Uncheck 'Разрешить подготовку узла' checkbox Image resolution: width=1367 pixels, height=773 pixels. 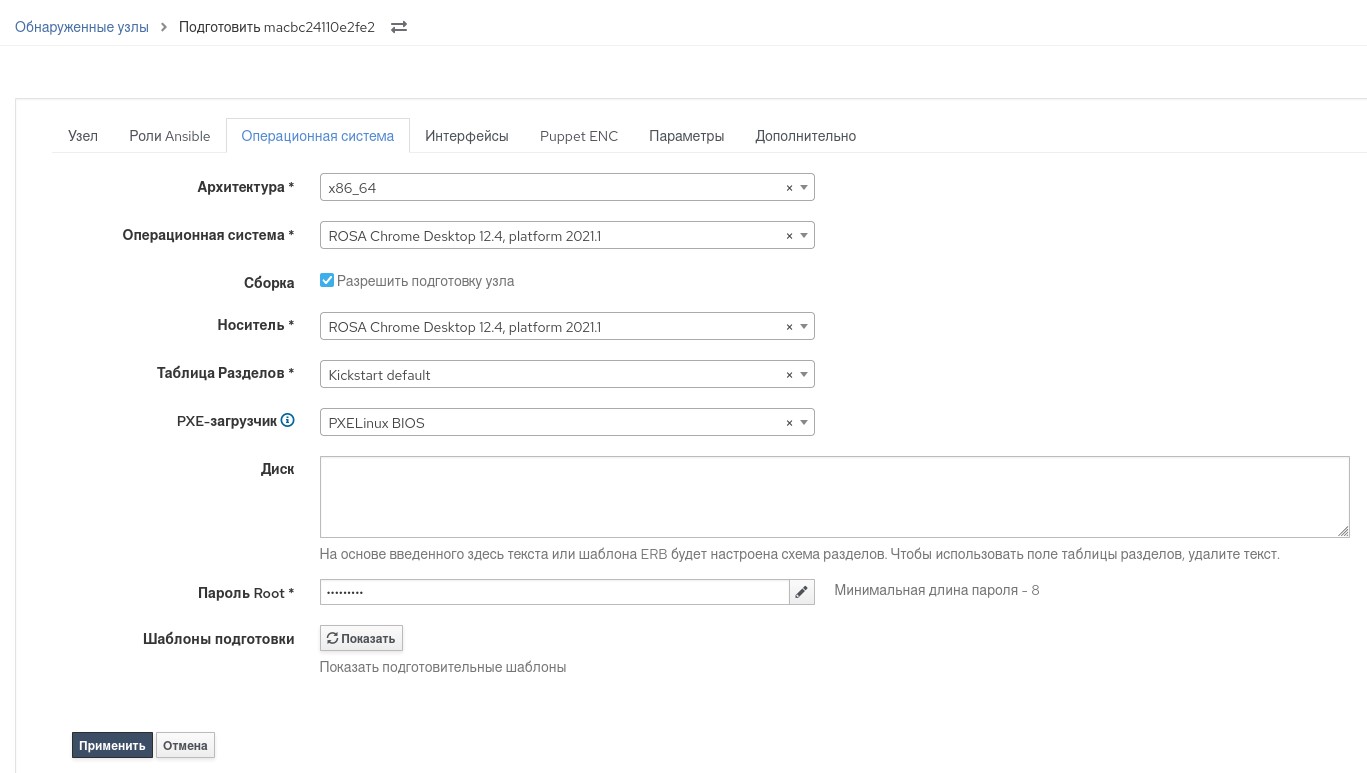tap(327, 281)
